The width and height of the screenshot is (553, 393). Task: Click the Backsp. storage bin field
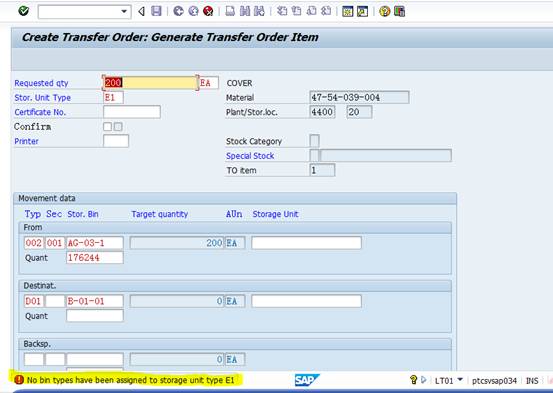[x=95, y=359]
